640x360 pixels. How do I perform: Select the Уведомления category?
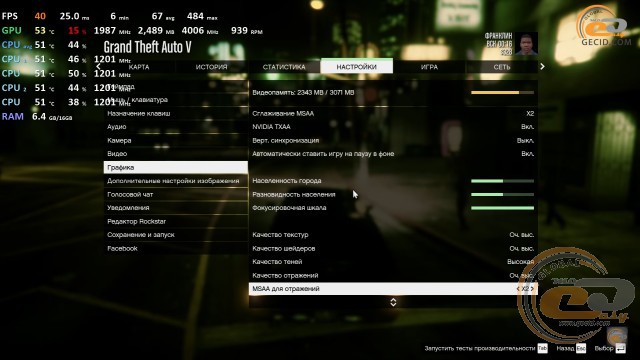[176, 208]
